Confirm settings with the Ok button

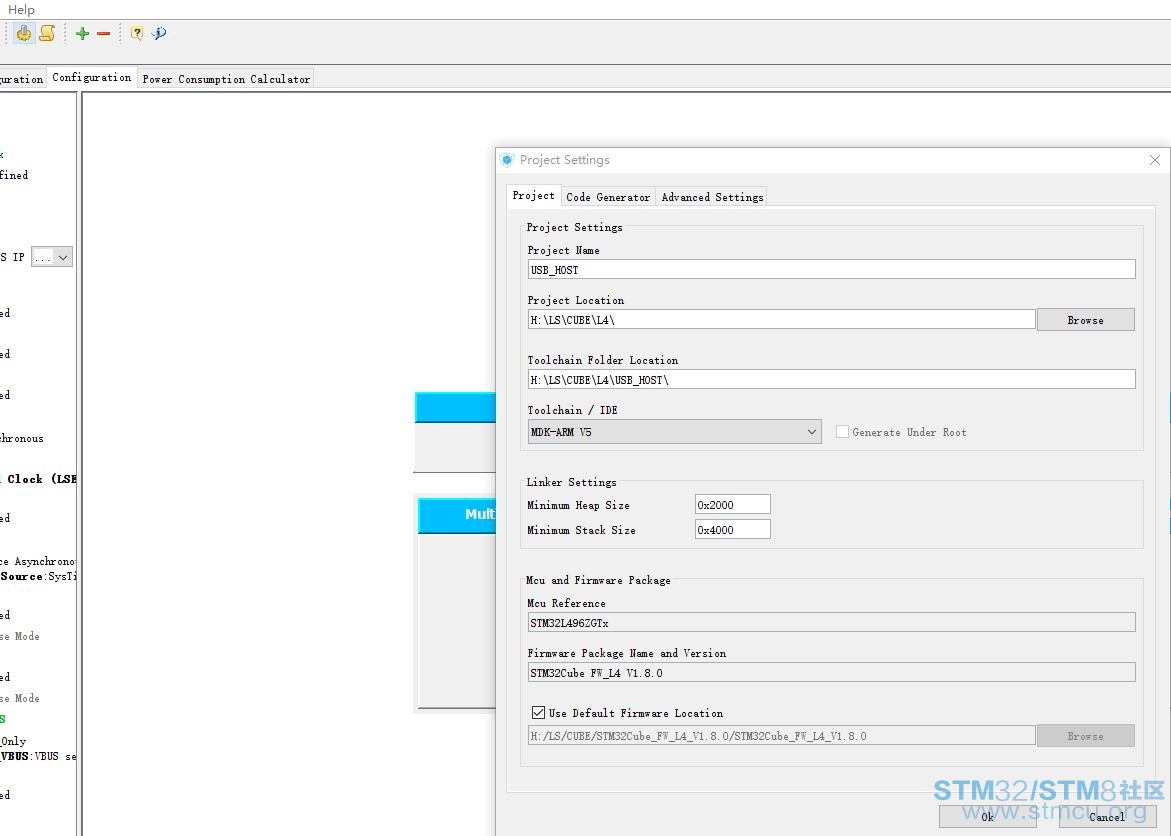click(x=987, y=817)
